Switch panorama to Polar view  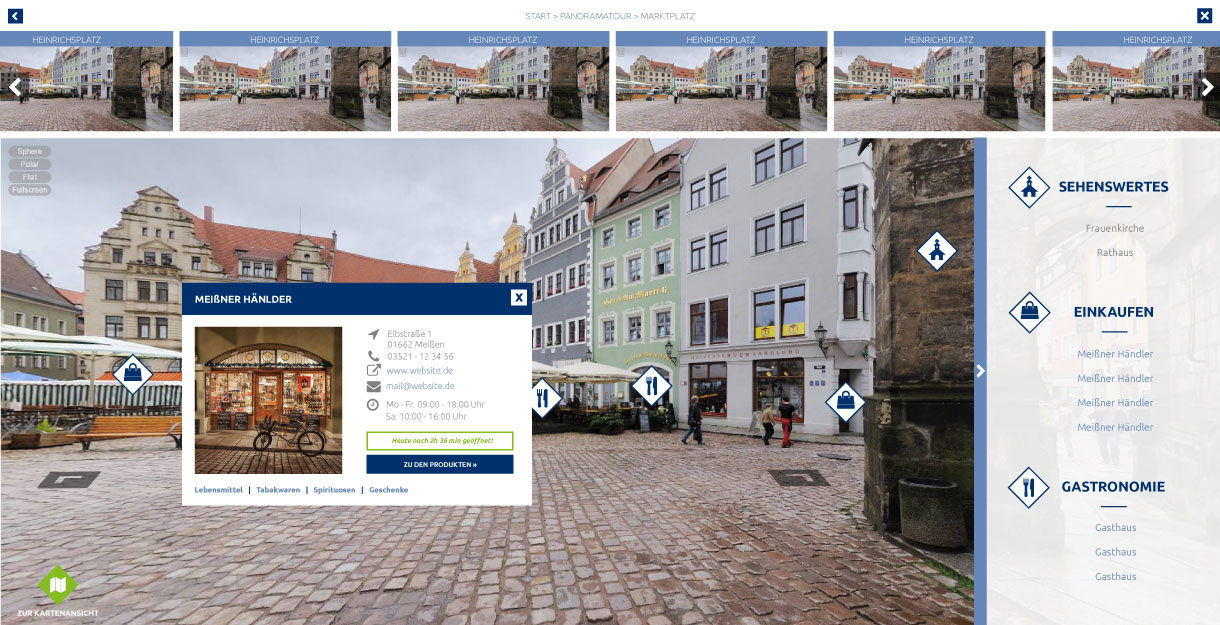point(30,164)
